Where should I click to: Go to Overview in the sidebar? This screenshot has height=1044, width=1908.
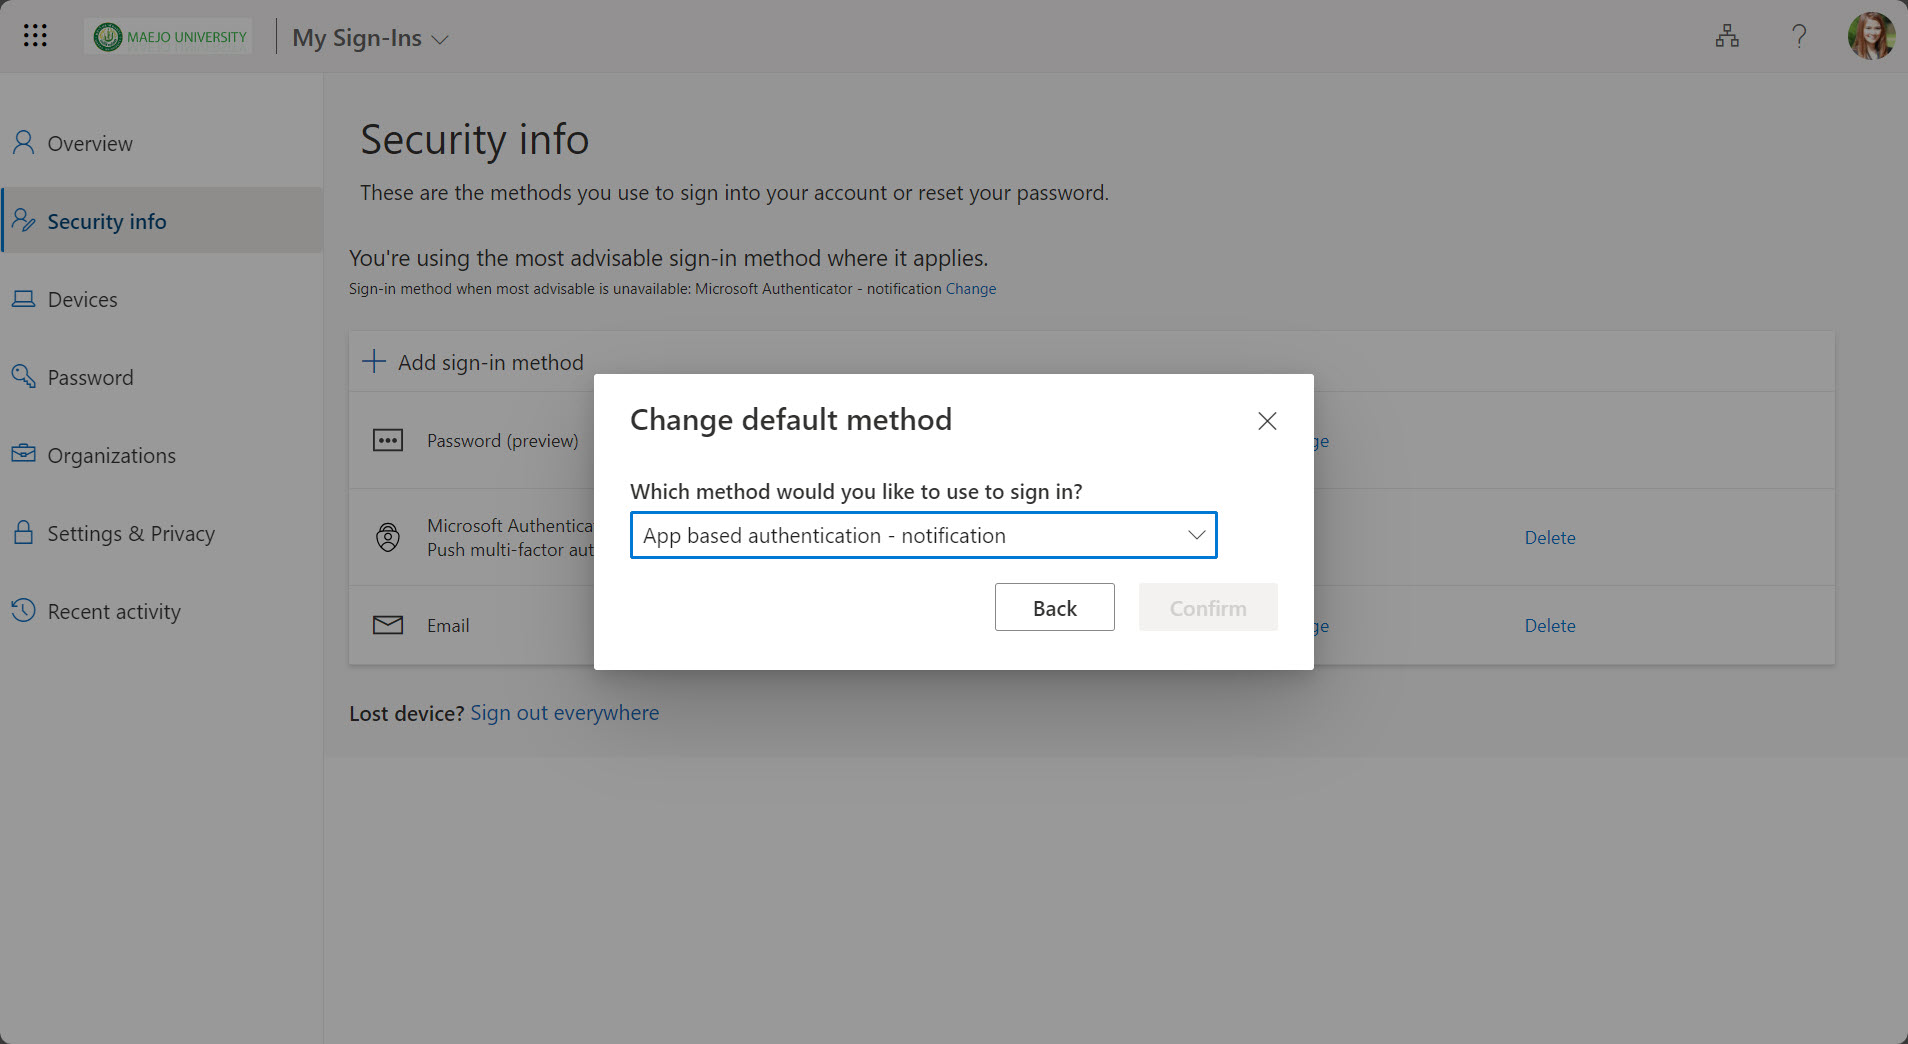[x=90, y=144]
